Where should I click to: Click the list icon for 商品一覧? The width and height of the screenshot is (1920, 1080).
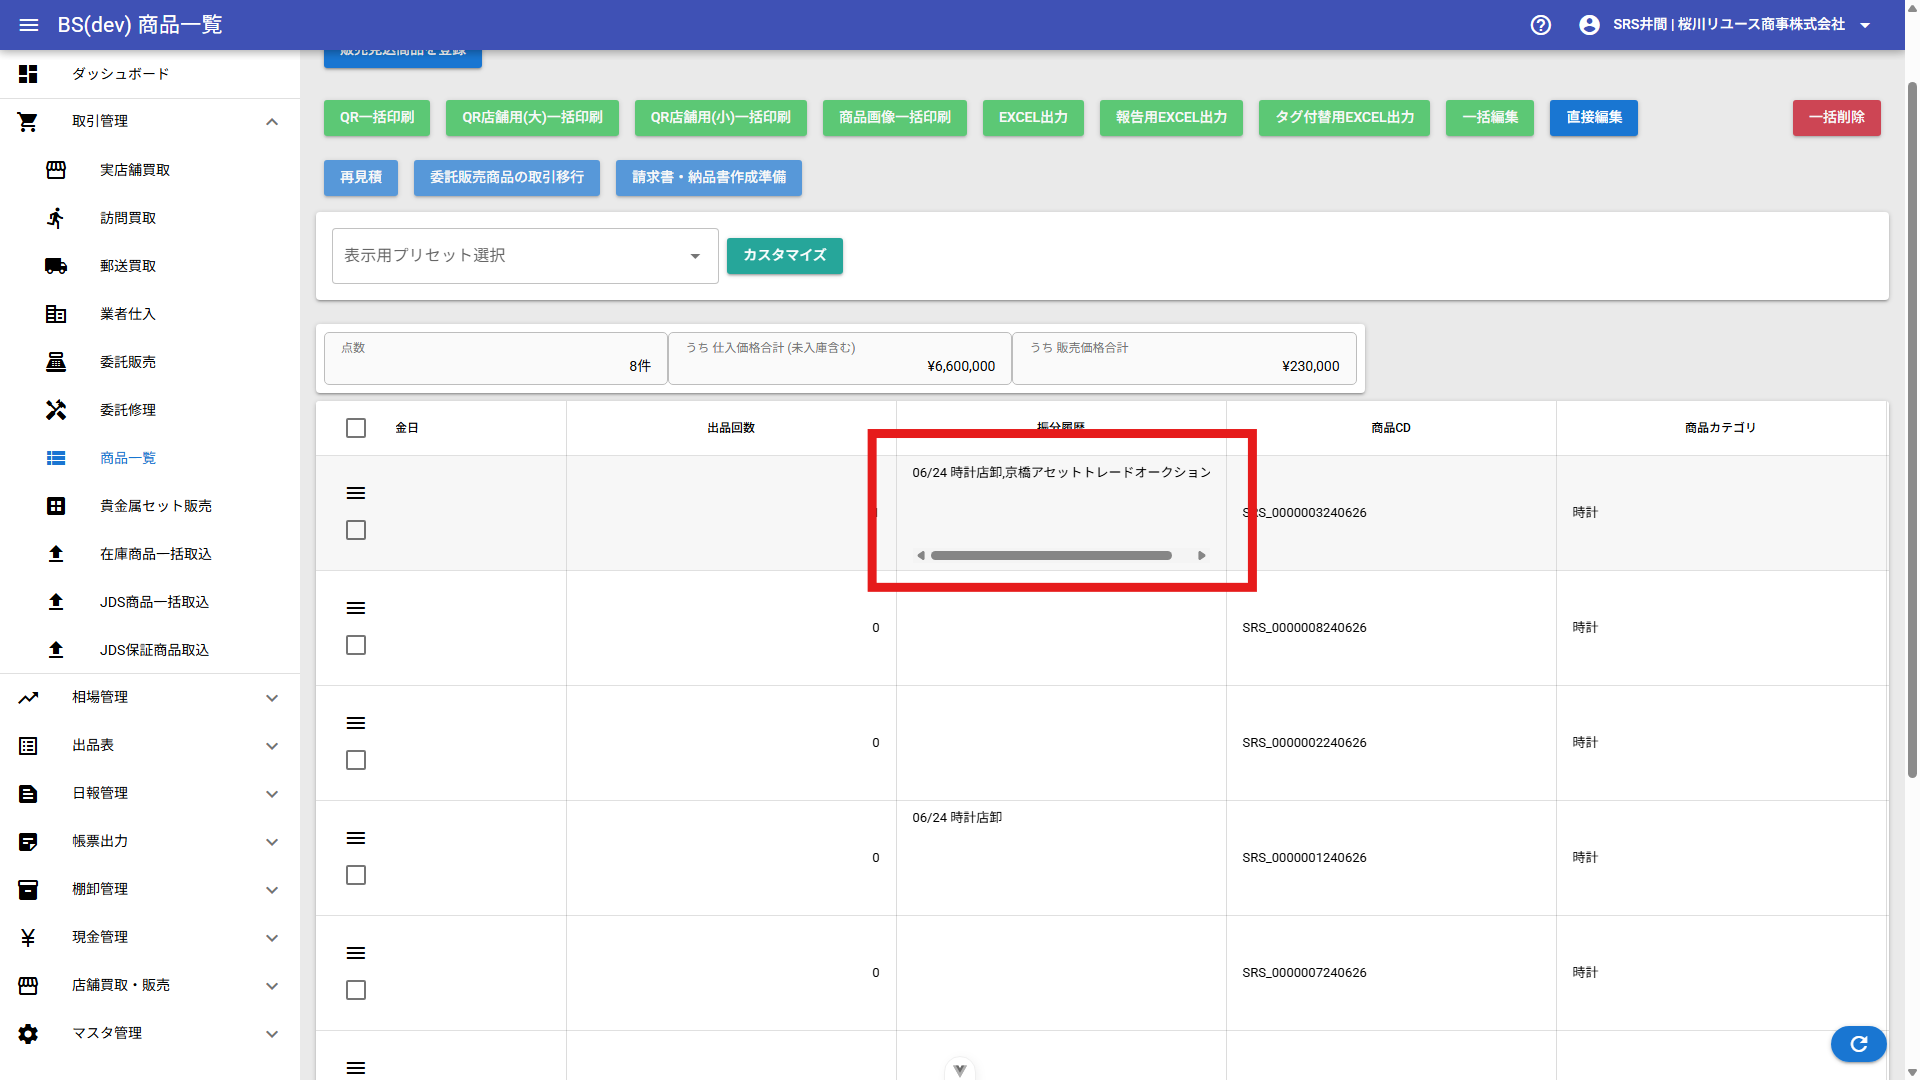56,458
